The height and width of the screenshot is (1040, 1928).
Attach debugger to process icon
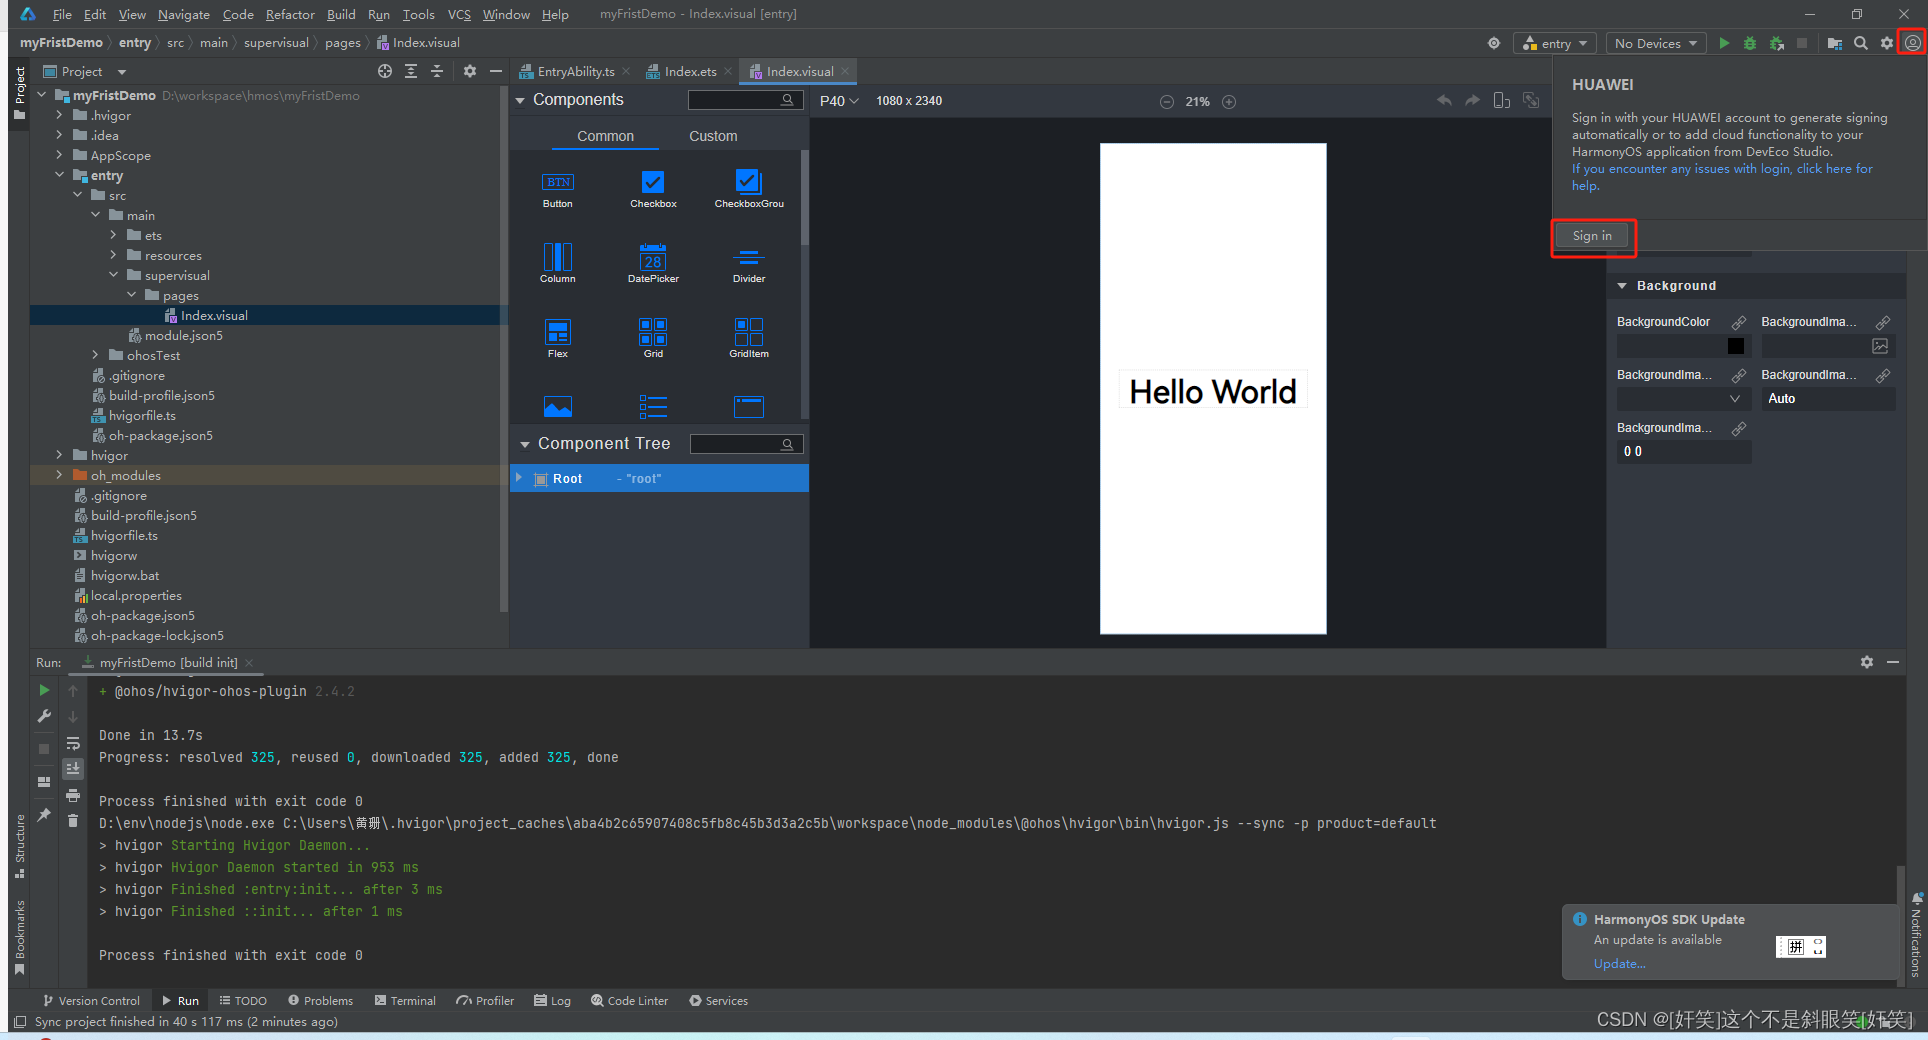1776,43
